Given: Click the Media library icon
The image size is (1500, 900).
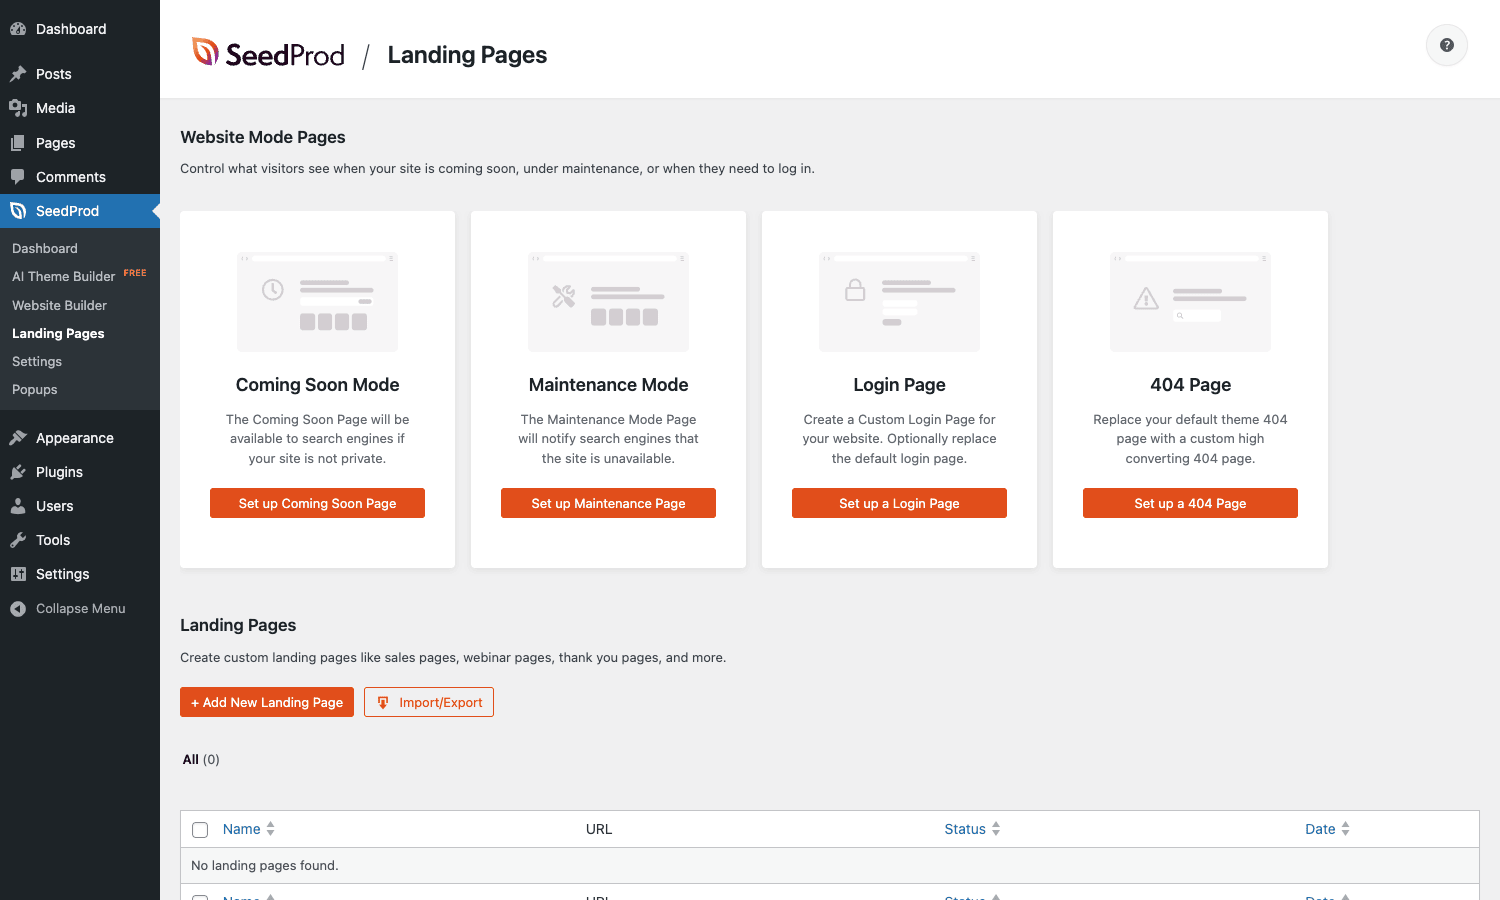Looking at the screenshot, I should pyautogui.click(x=18, y=108).
